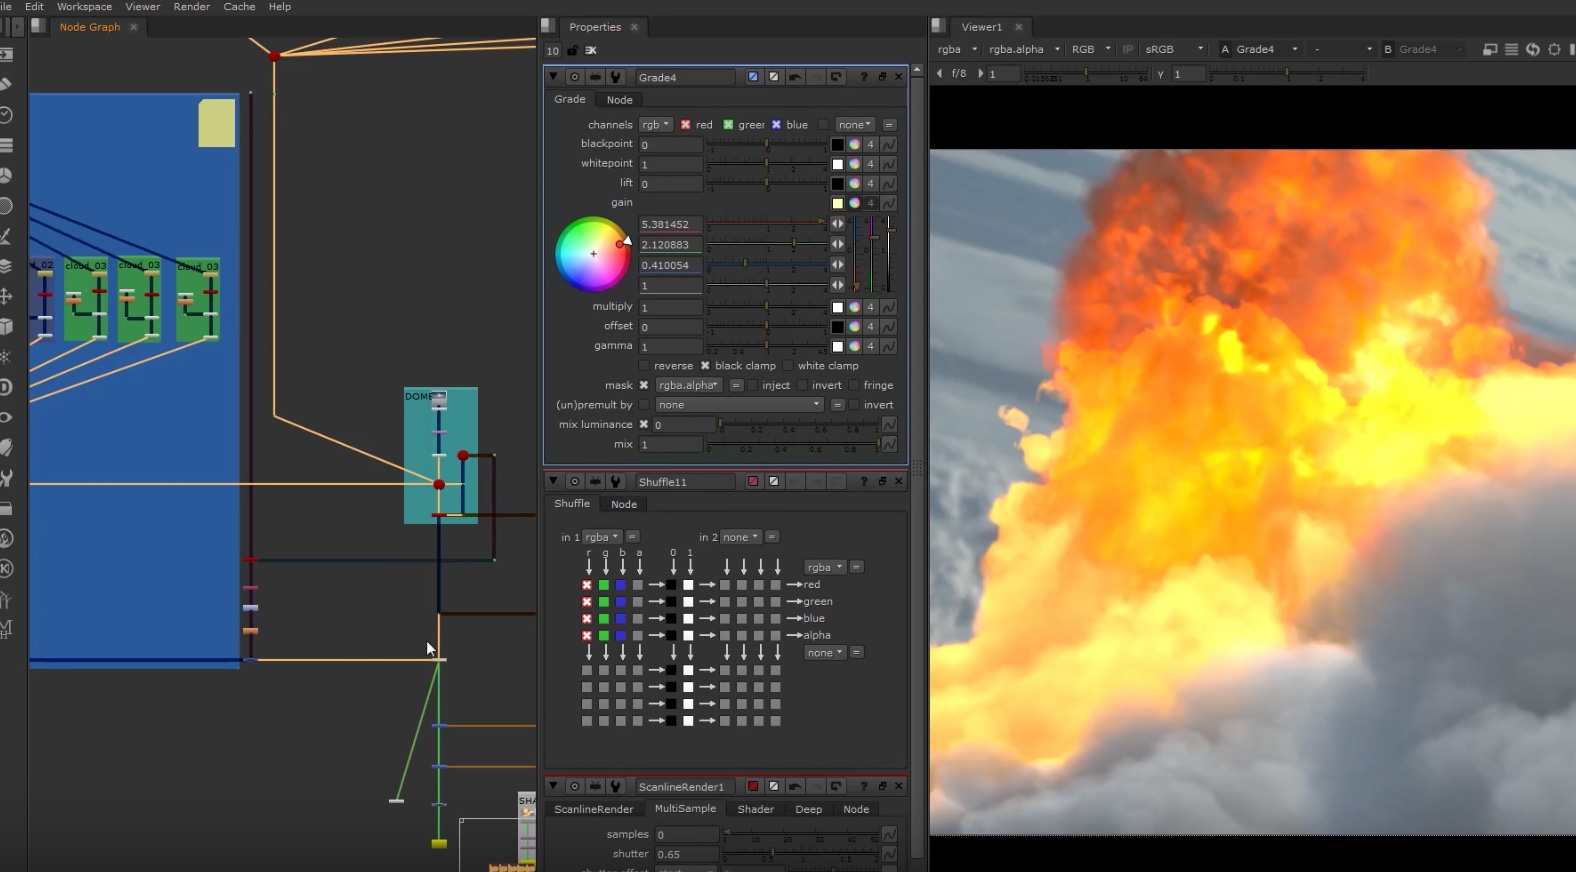Collapse the ScanlineRender1 panel arrow

pyautogui.click(x=553, y=786)
